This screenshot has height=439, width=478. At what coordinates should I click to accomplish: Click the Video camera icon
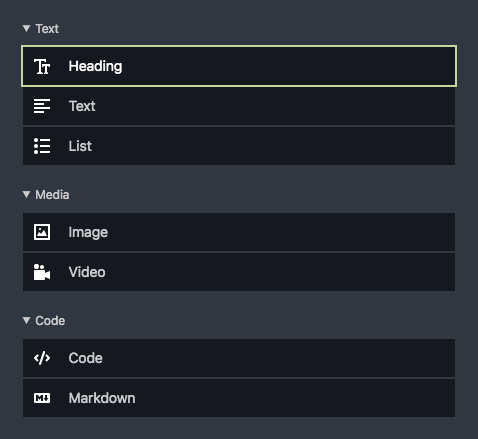(x=42, y=272)
